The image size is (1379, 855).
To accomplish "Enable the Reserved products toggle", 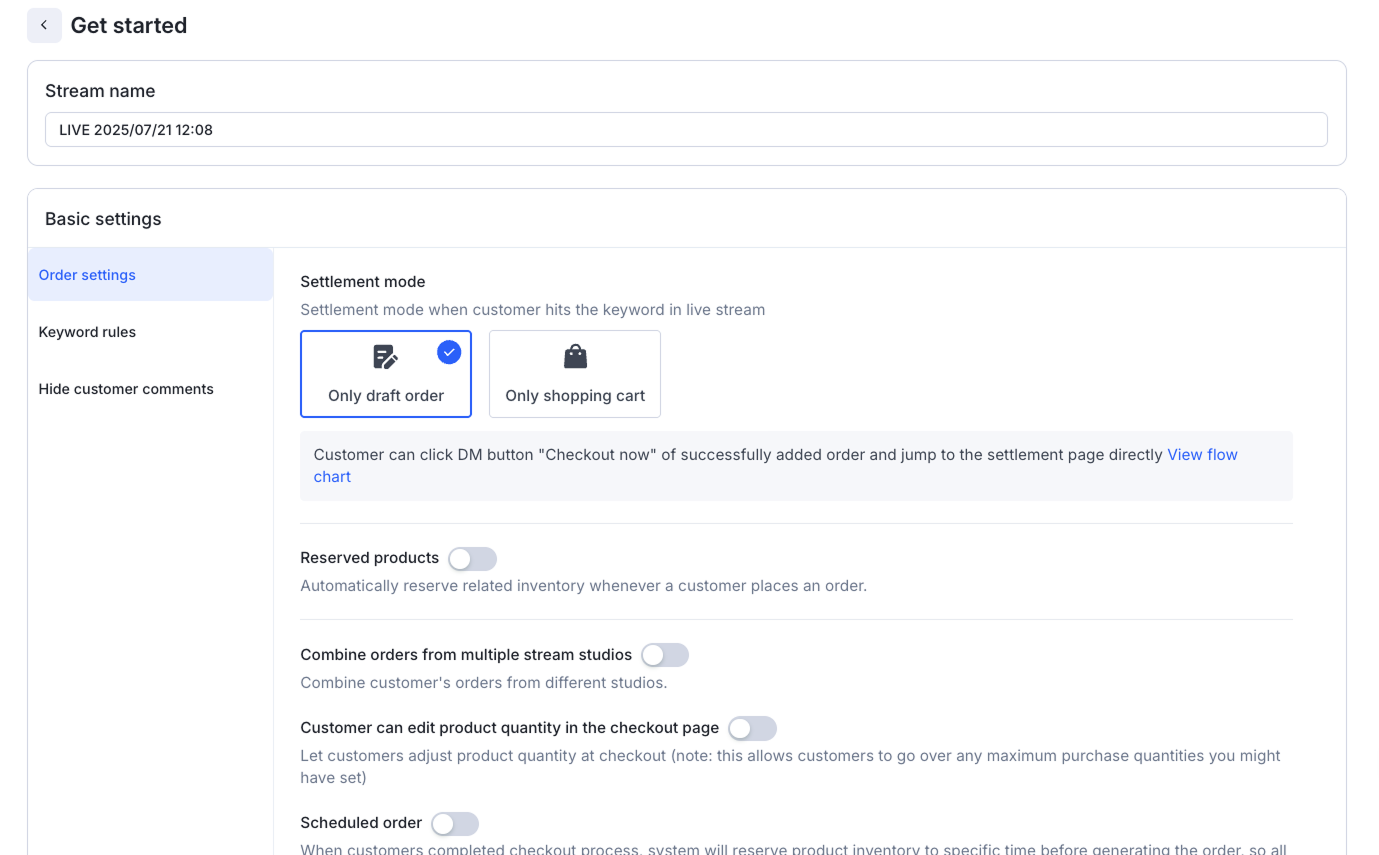I will (472, 558).
